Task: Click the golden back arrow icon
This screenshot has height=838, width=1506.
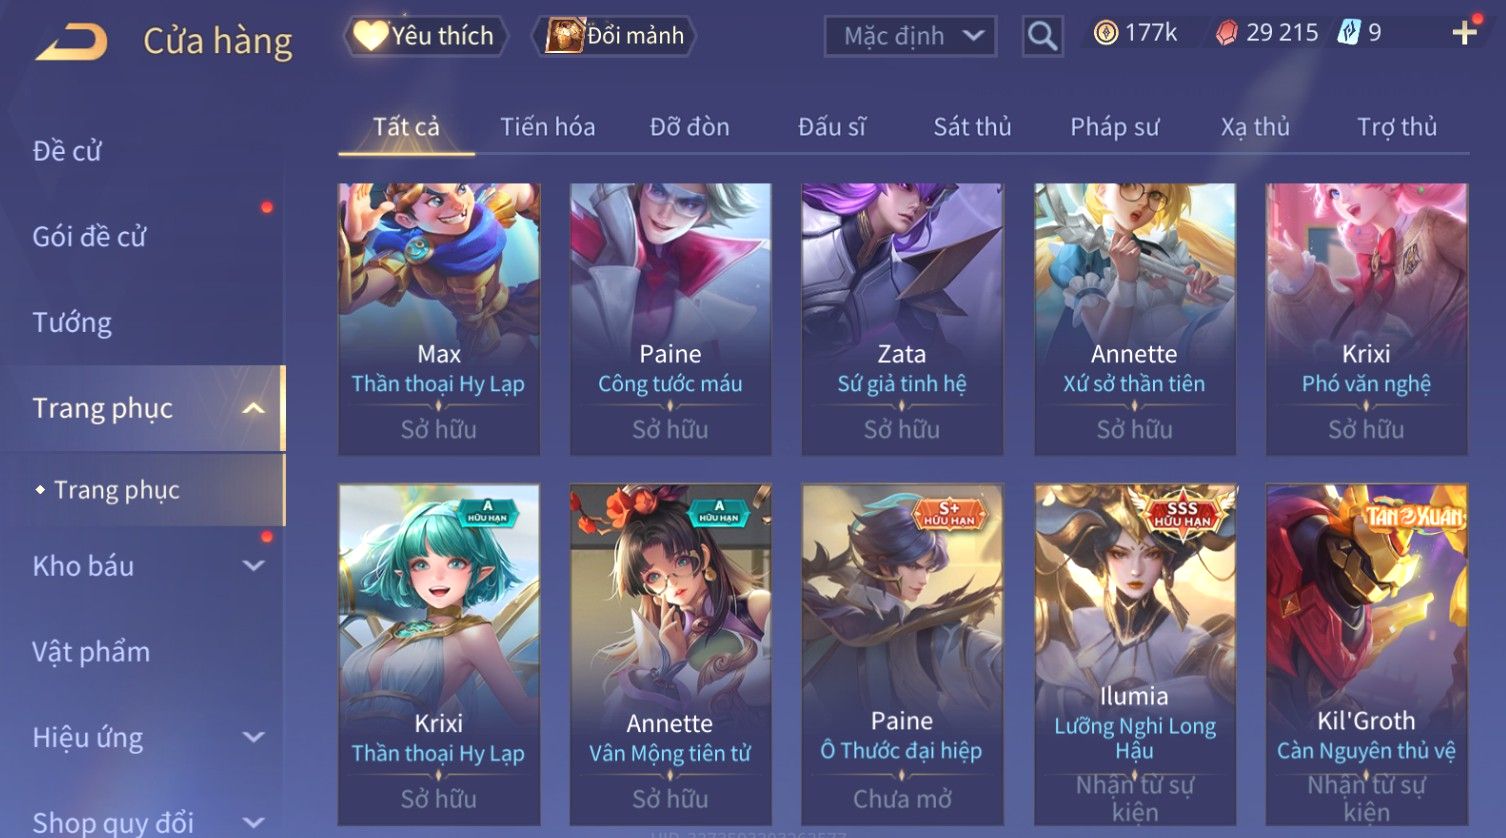Action: click(71, 42)
